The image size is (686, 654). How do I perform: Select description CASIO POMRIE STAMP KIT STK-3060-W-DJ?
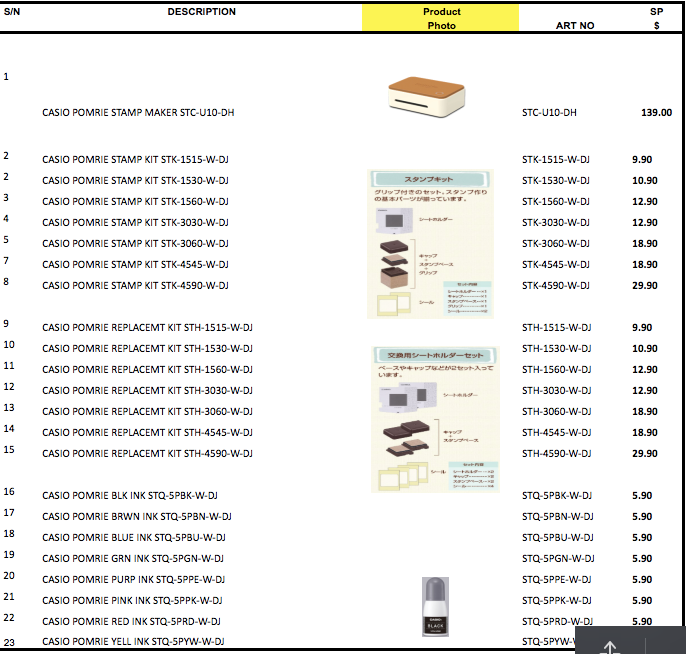tap(135, 243)
